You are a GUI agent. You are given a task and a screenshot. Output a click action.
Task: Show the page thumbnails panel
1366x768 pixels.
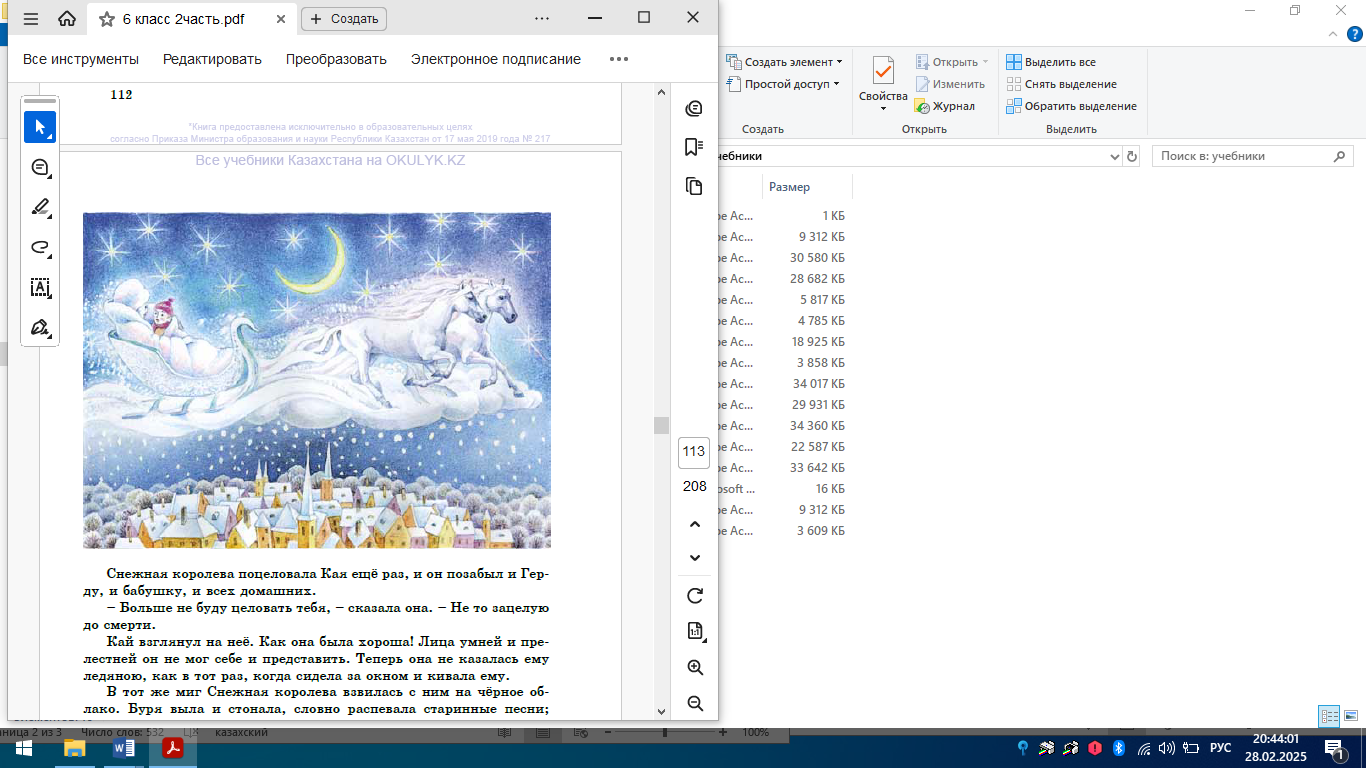click(694, 186)
